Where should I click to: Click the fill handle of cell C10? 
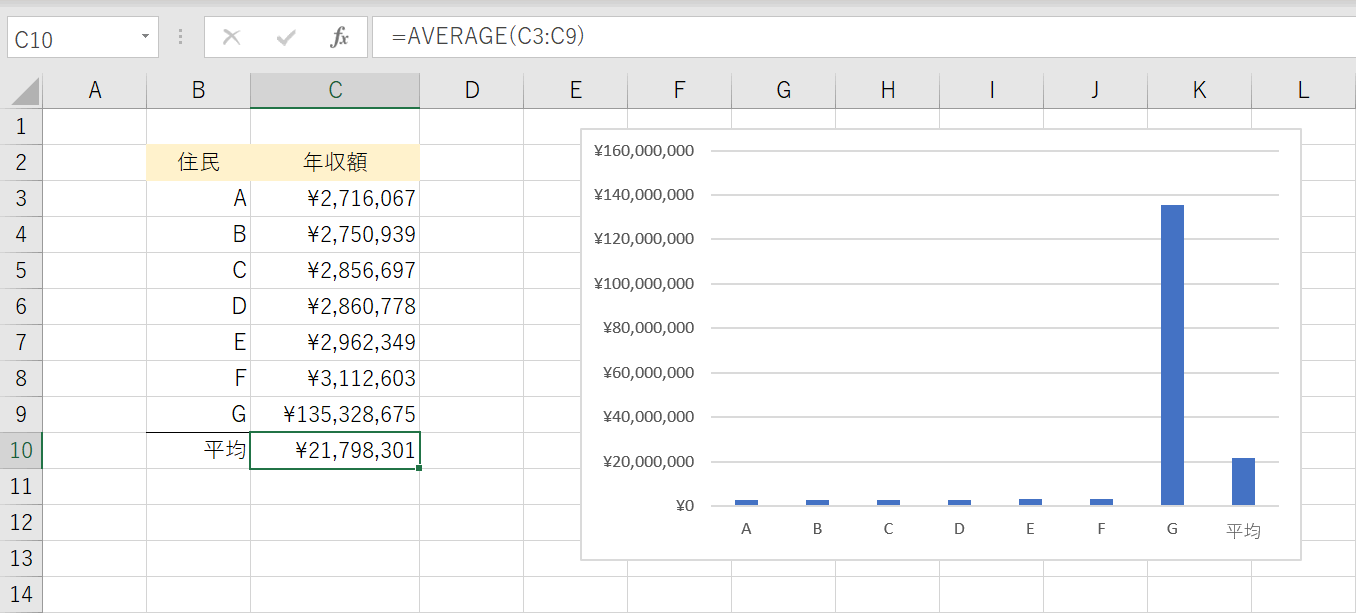click(418, 468)
